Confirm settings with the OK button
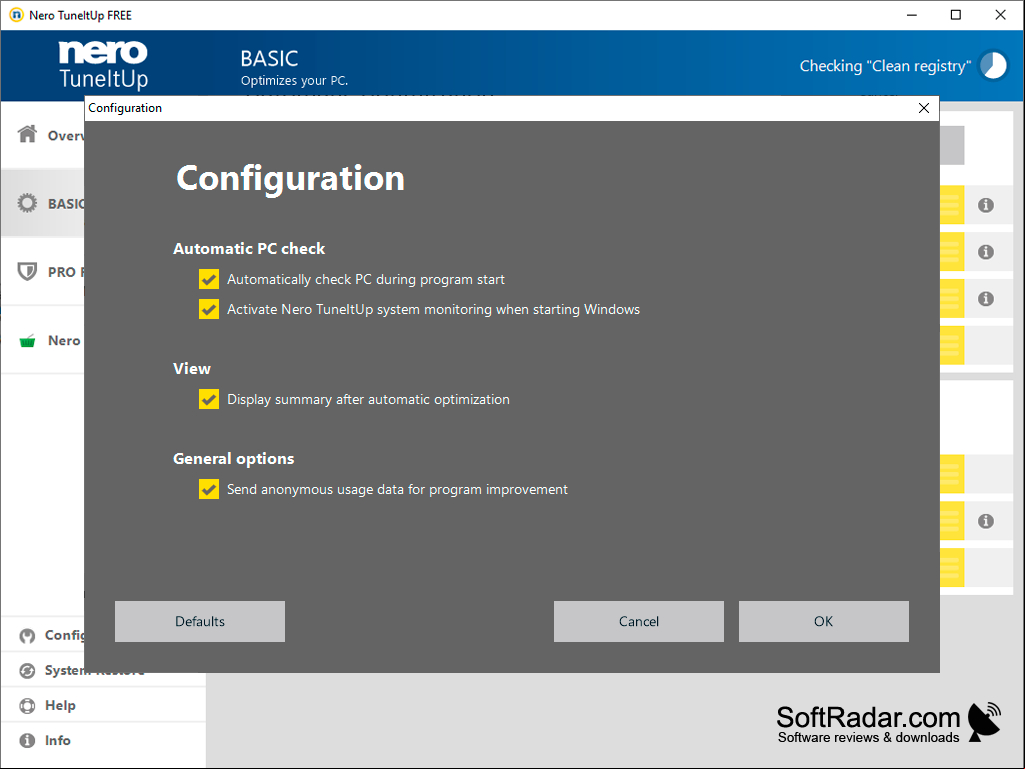Image resolution: width=1025 pixels, height=769 pixels. click(x=824, y=621)
